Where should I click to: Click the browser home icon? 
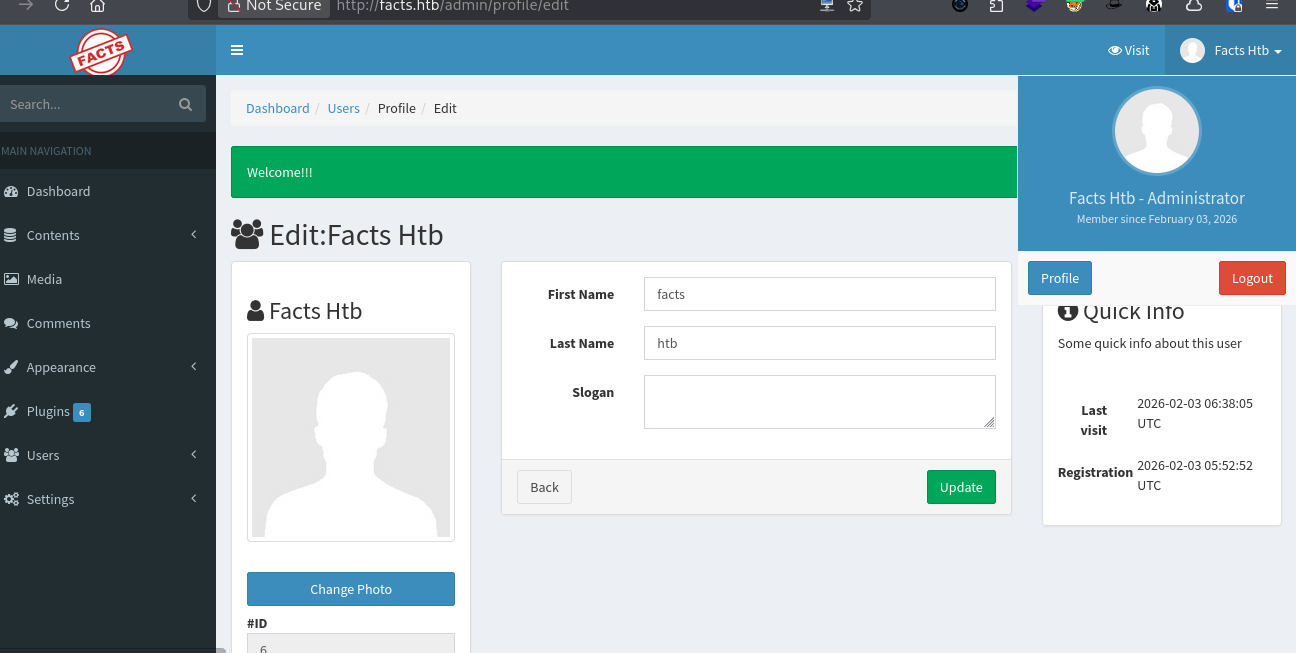tap(97, 6)
